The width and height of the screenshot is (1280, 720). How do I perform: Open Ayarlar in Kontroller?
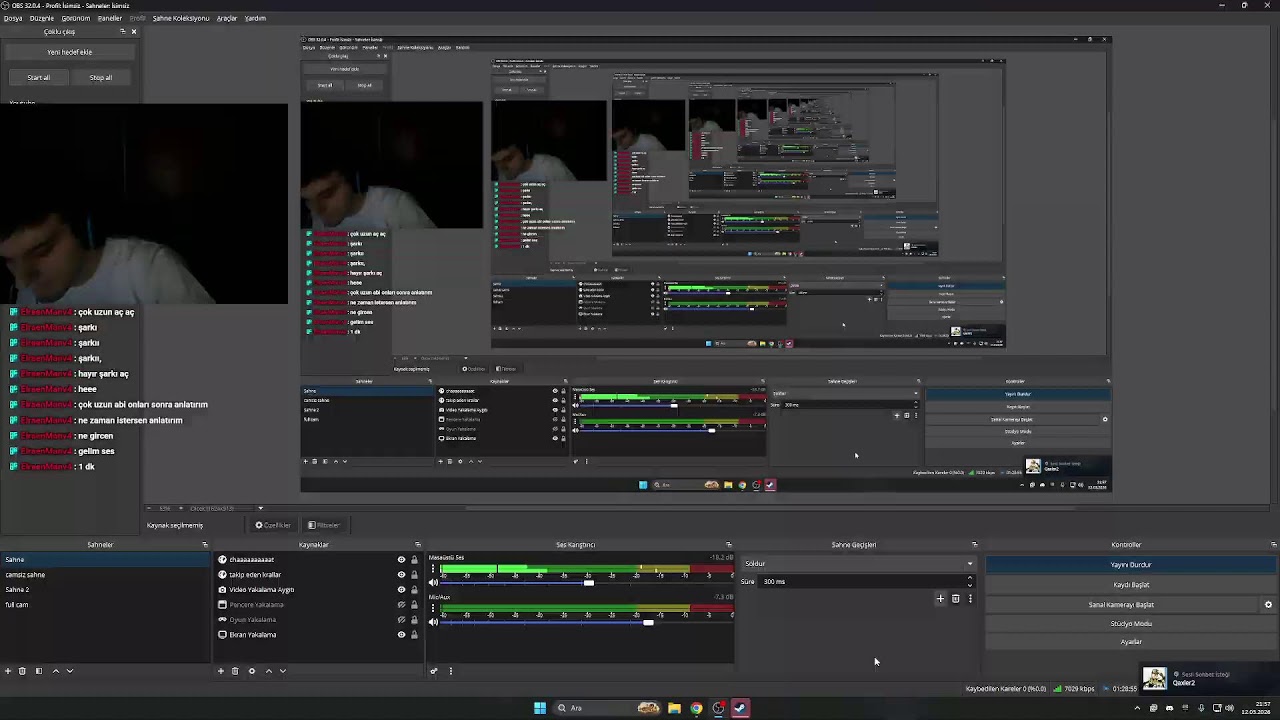(x=1131, y=642)
